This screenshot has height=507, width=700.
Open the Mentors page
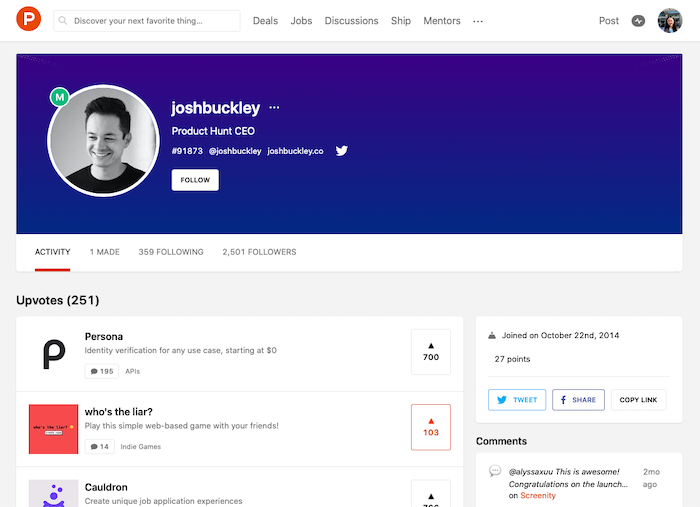click(x=442, y=21)
